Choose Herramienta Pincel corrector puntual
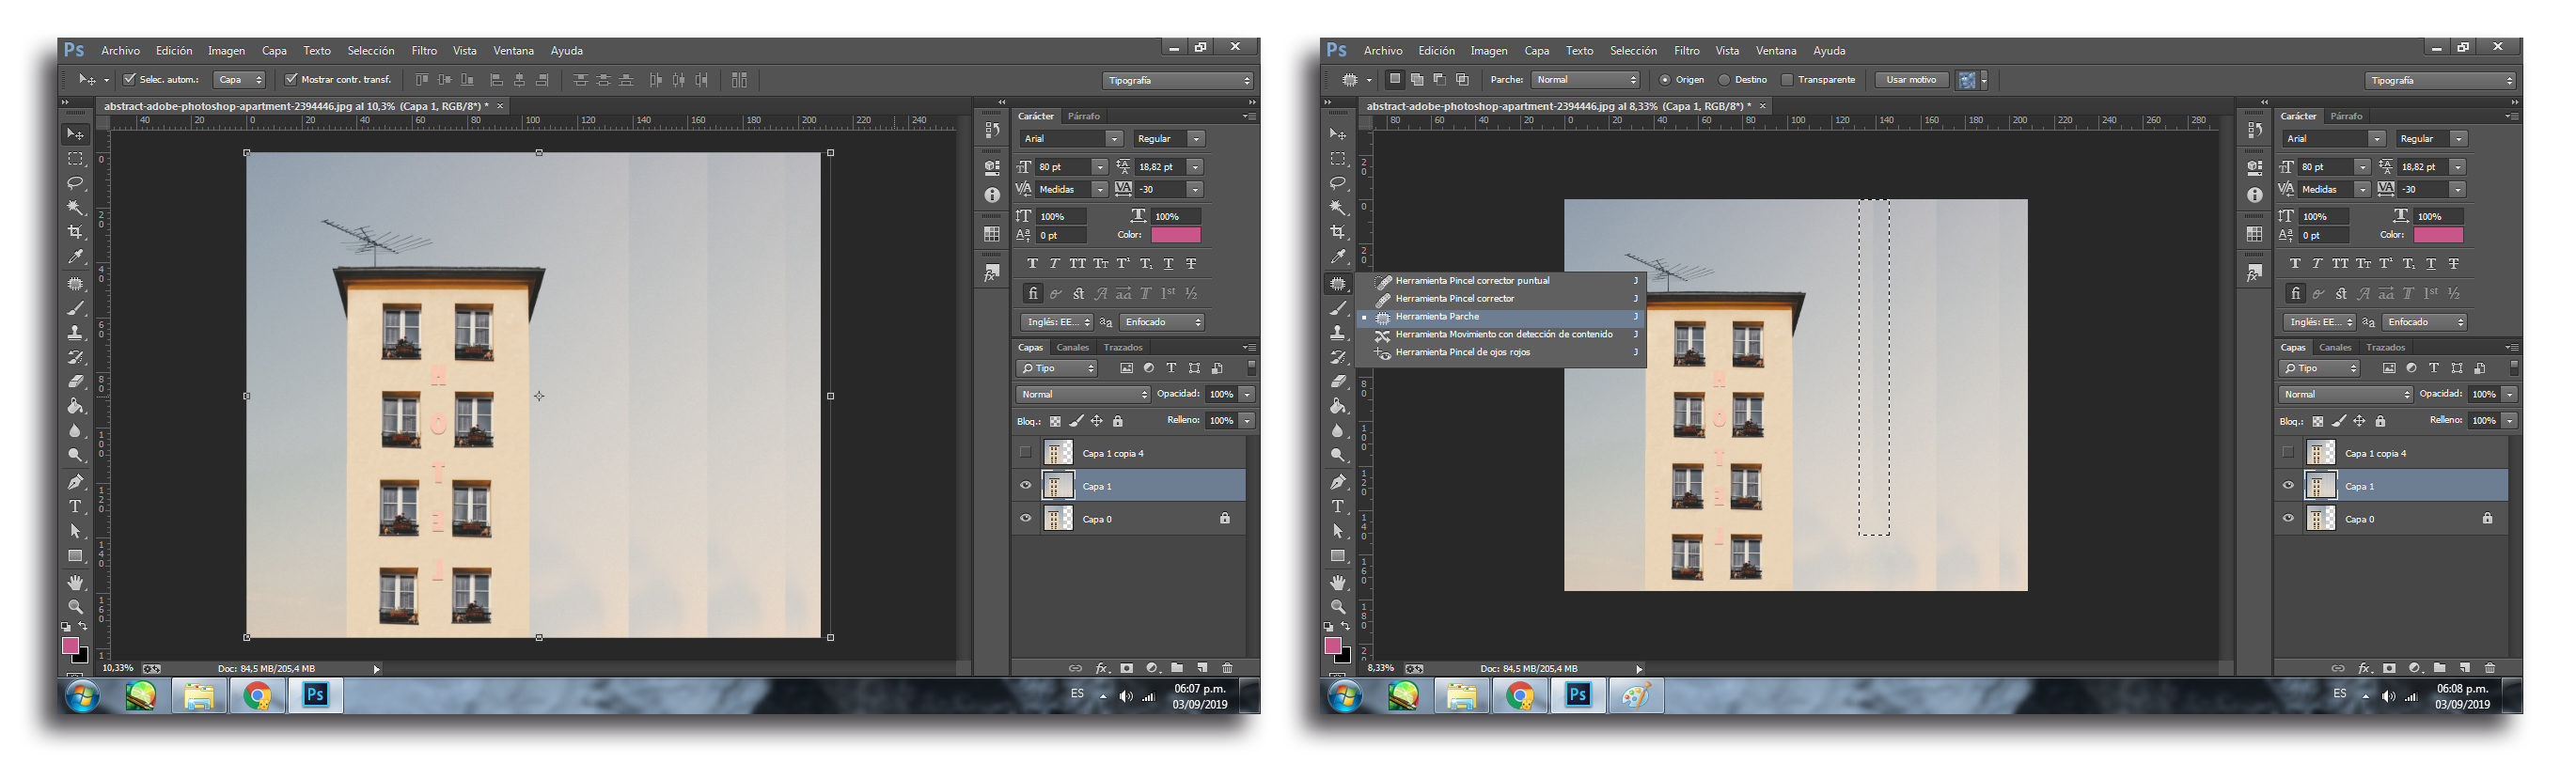The width and height of the screenshot is (2576, 763). coord(1500,281)
